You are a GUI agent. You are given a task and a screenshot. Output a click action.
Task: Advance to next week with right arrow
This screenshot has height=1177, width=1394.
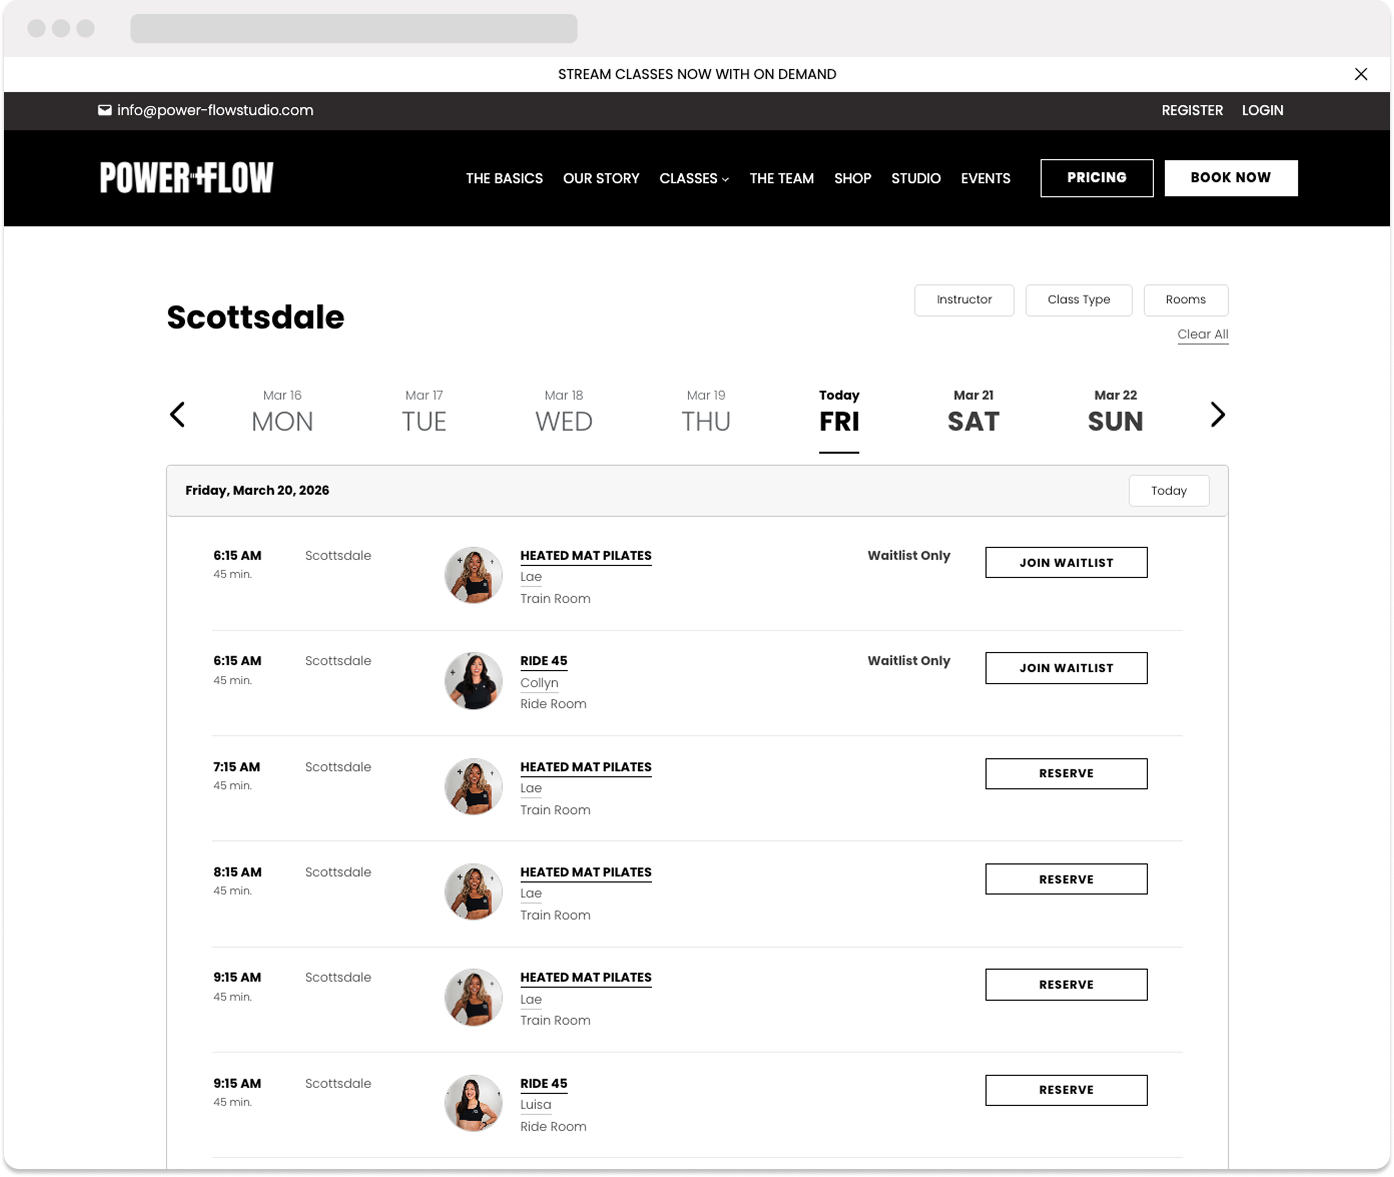tap(1216, 415)
